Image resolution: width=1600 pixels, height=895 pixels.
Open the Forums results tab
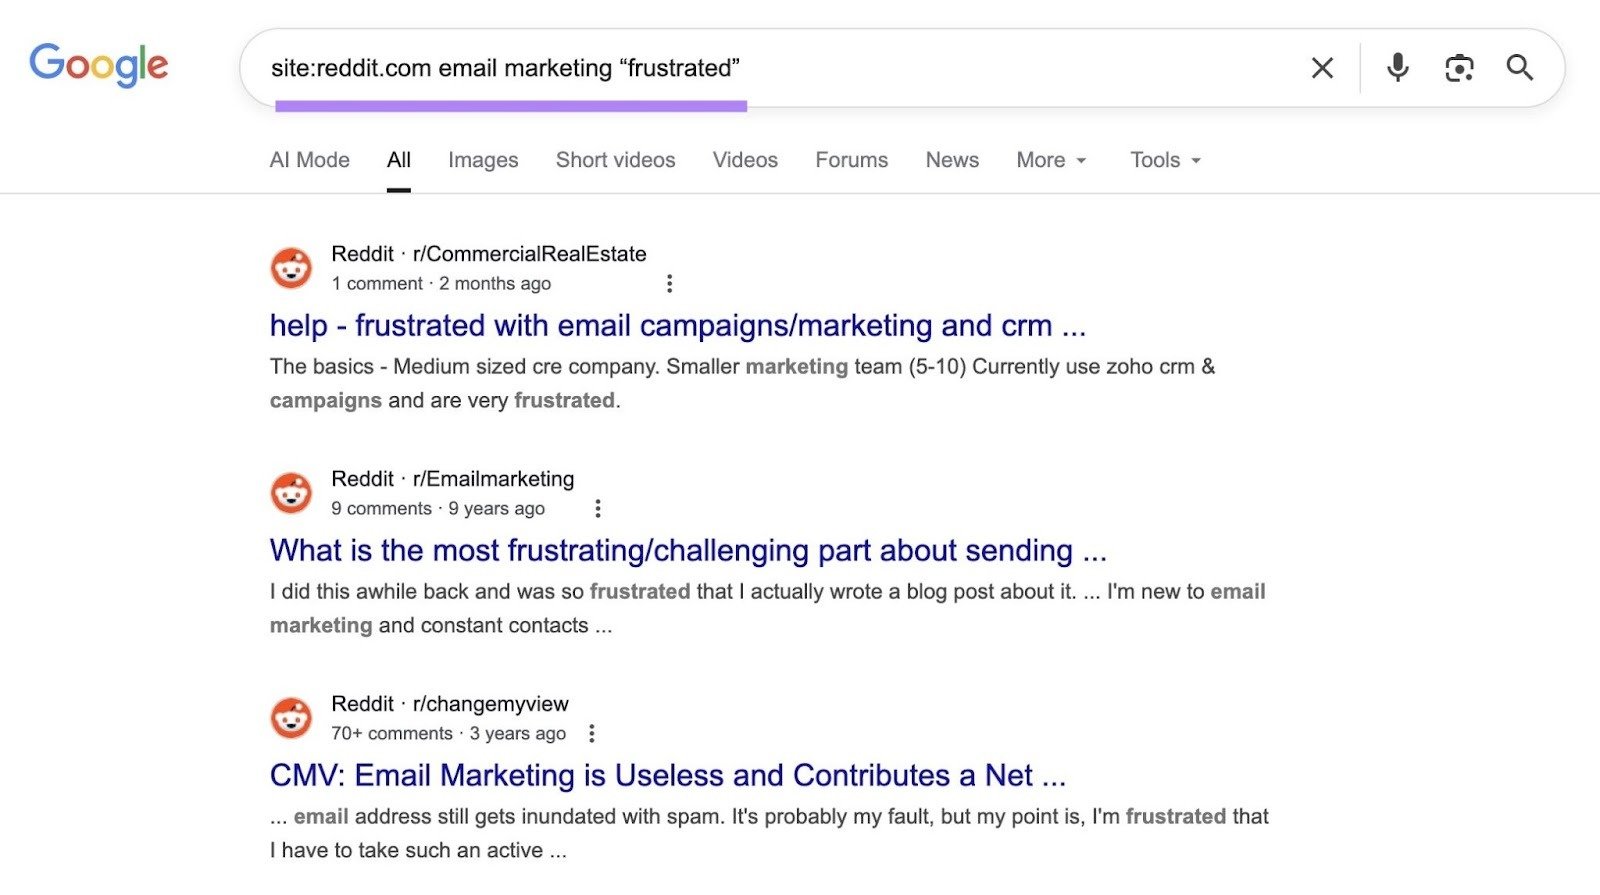coord(851,160)
